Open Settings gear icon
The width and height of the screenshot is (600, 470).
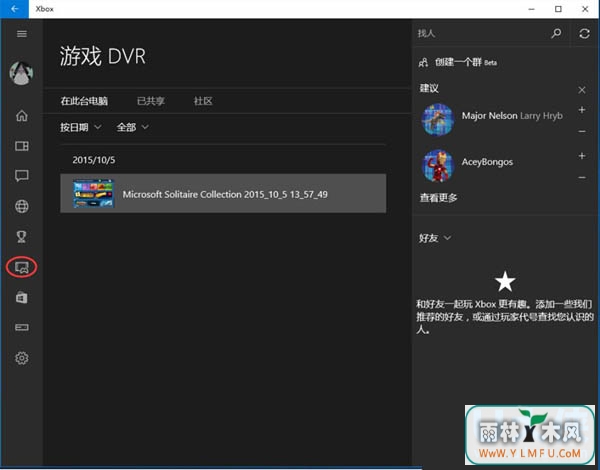(22, 358)
